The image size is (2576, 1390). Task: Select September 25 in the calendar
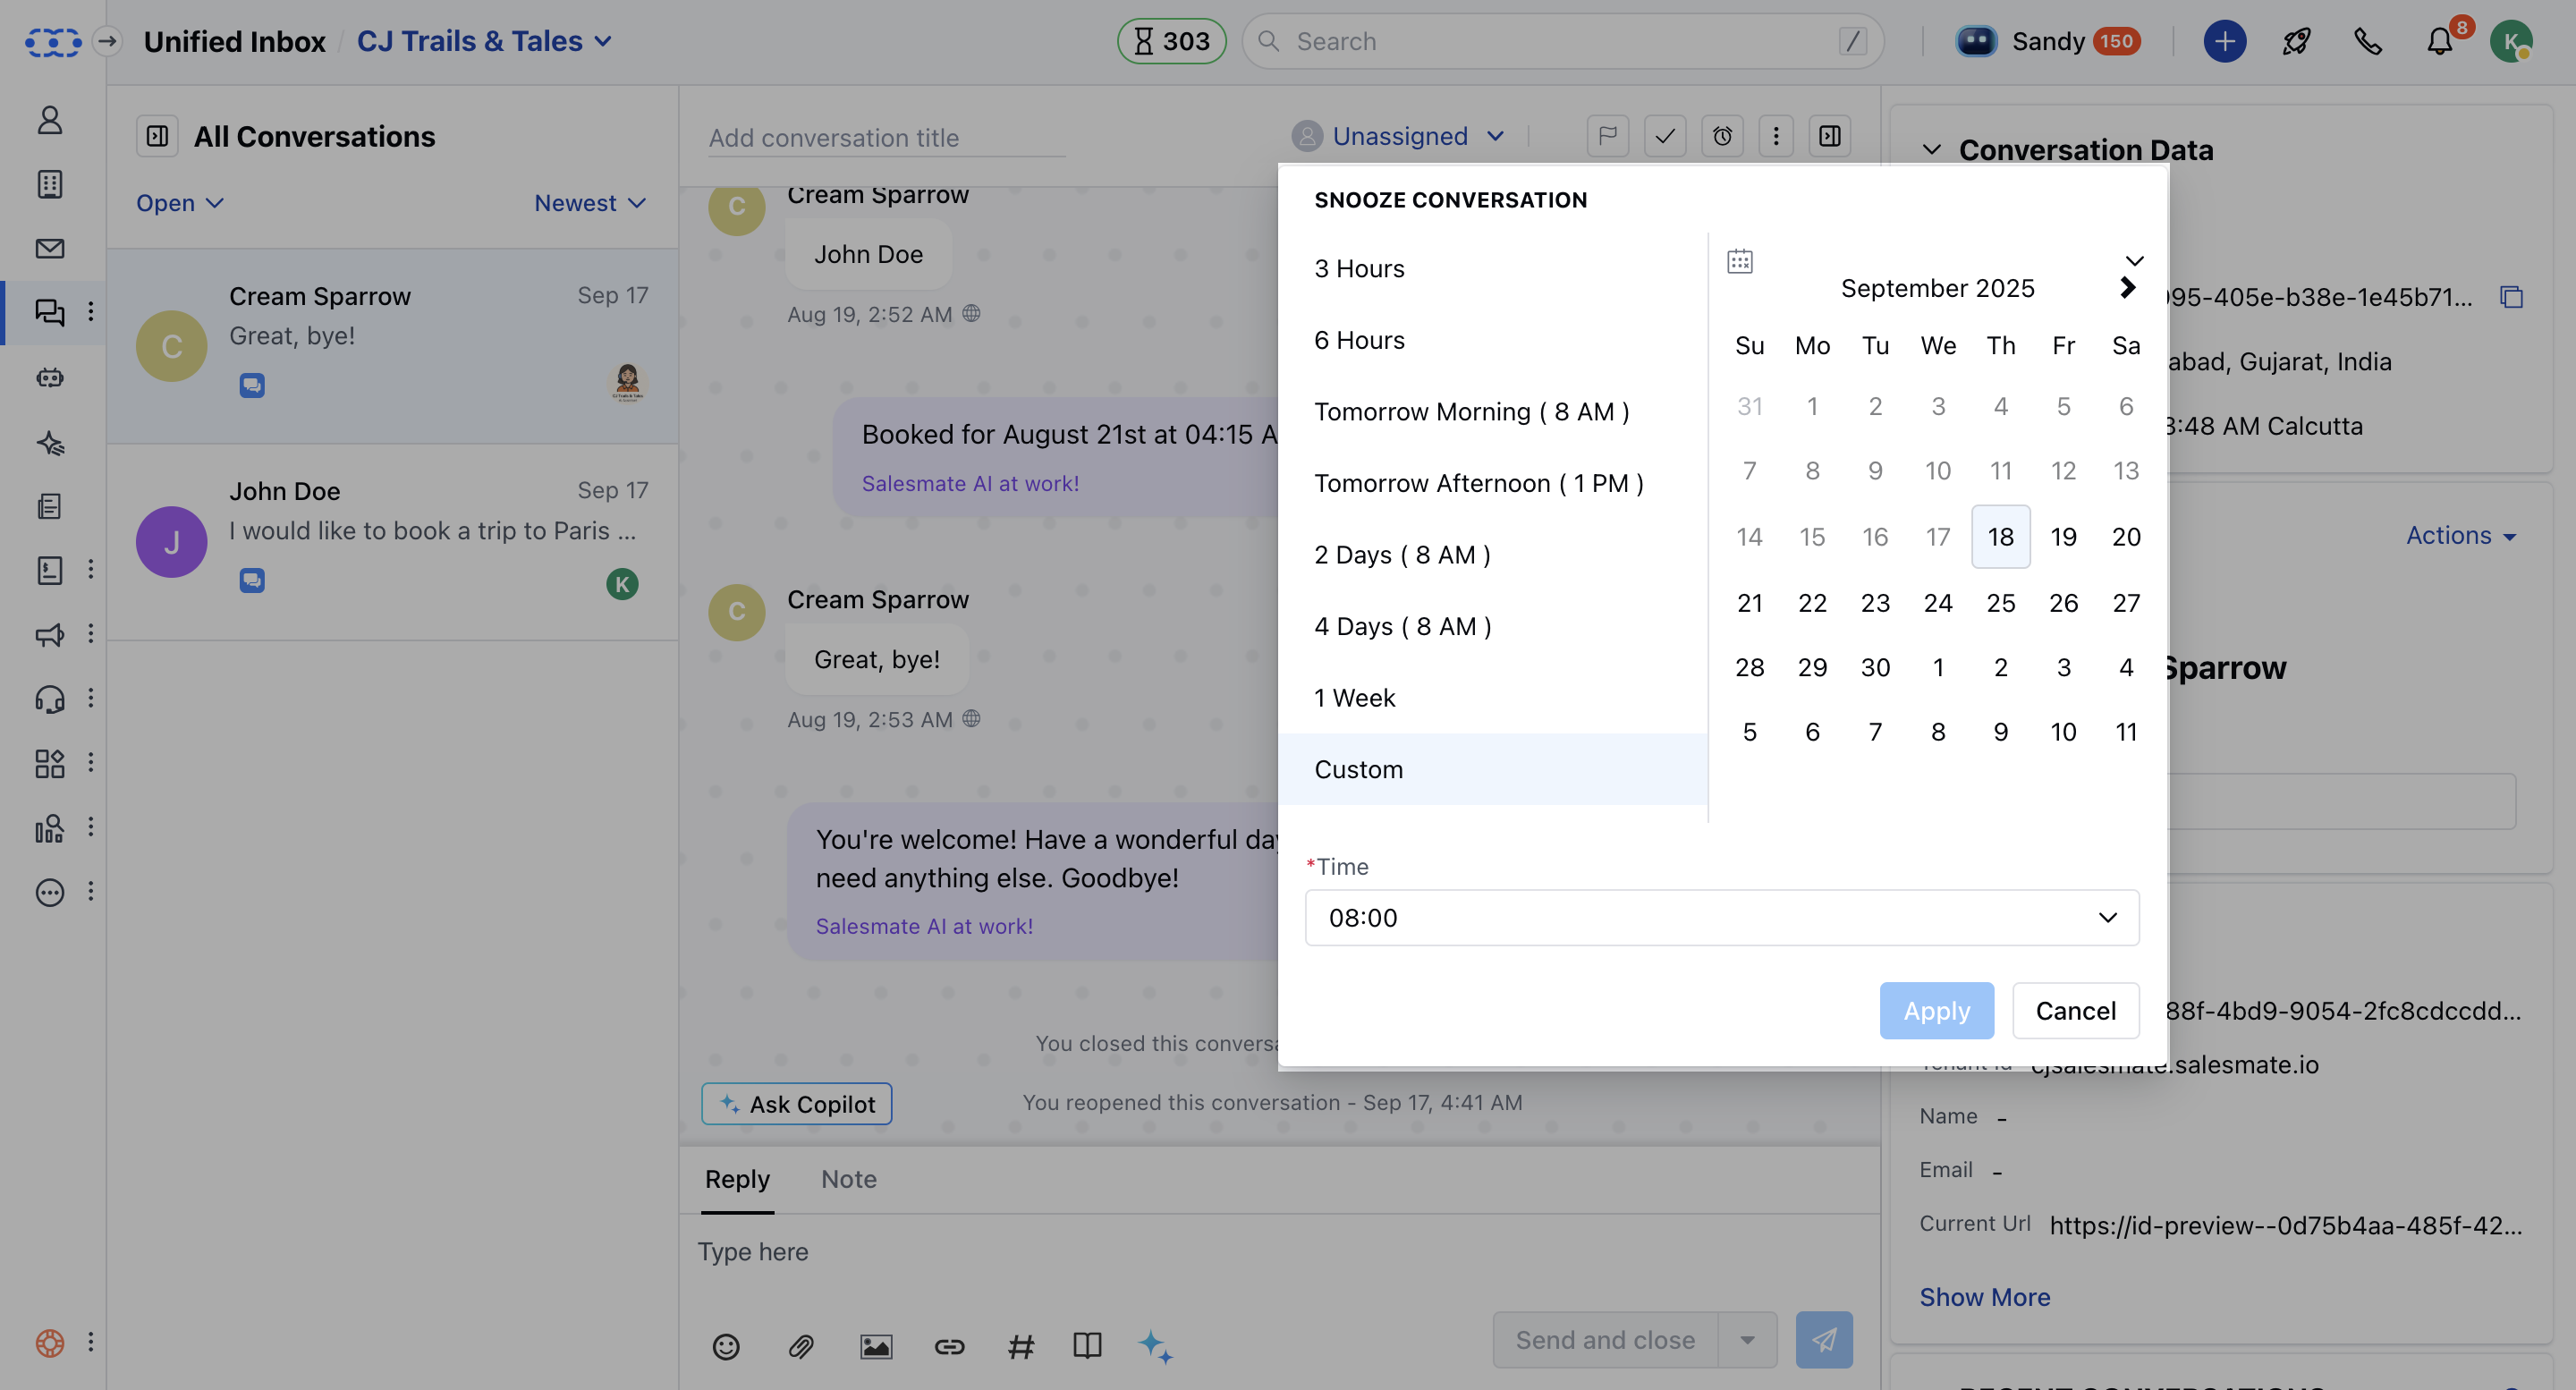point(2000,602)
